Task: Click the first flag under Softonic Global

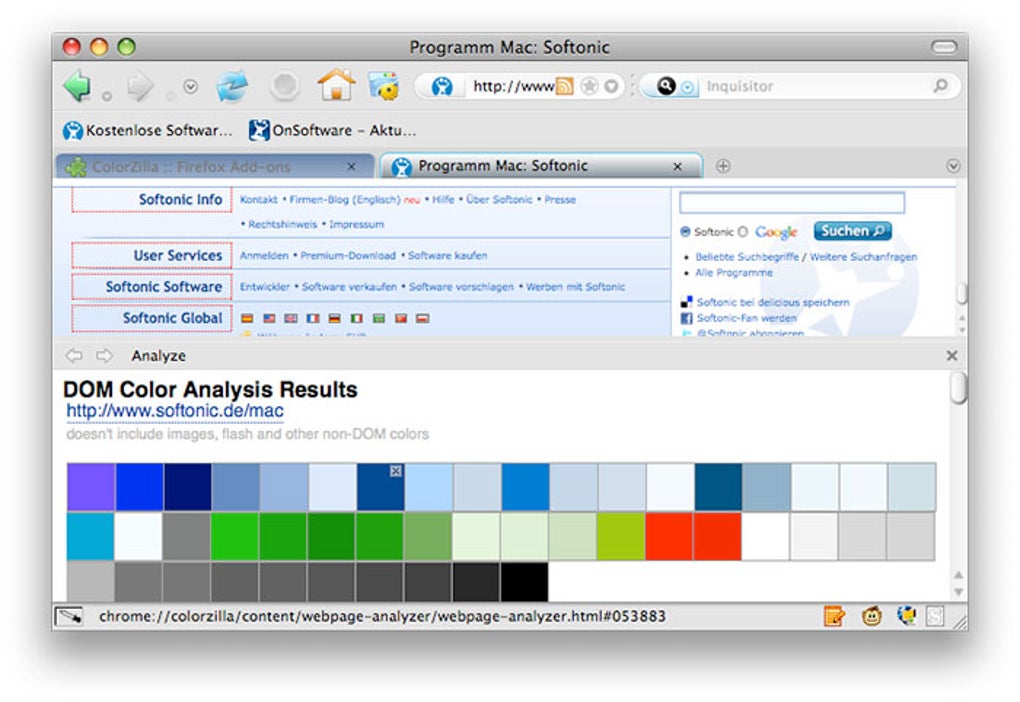Action: (247, 318)
